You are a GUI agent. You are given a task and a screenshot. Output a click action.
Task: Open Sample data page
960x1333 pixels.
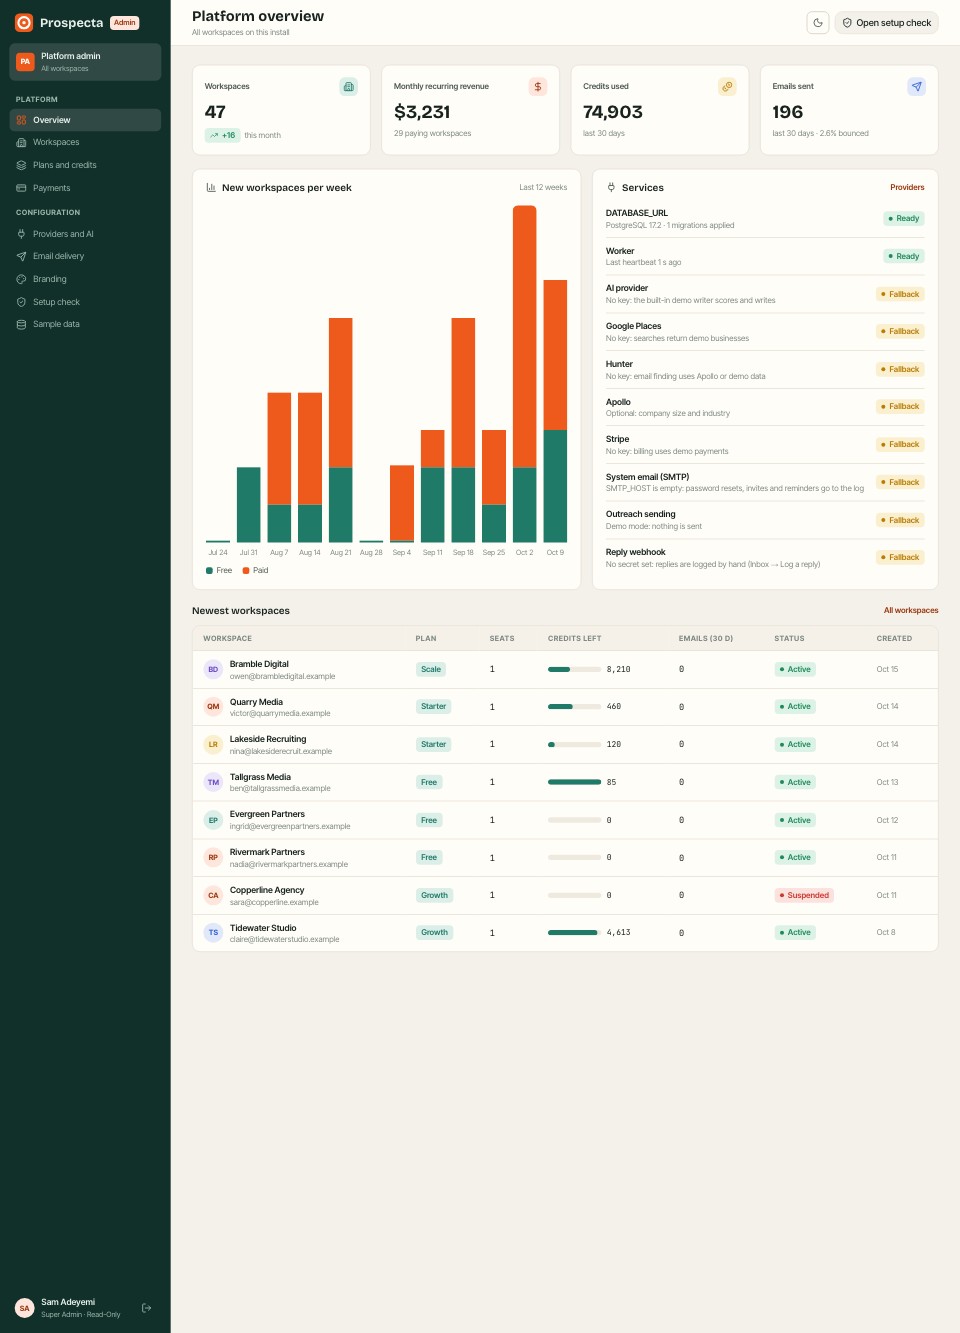(x=85, y=324)
